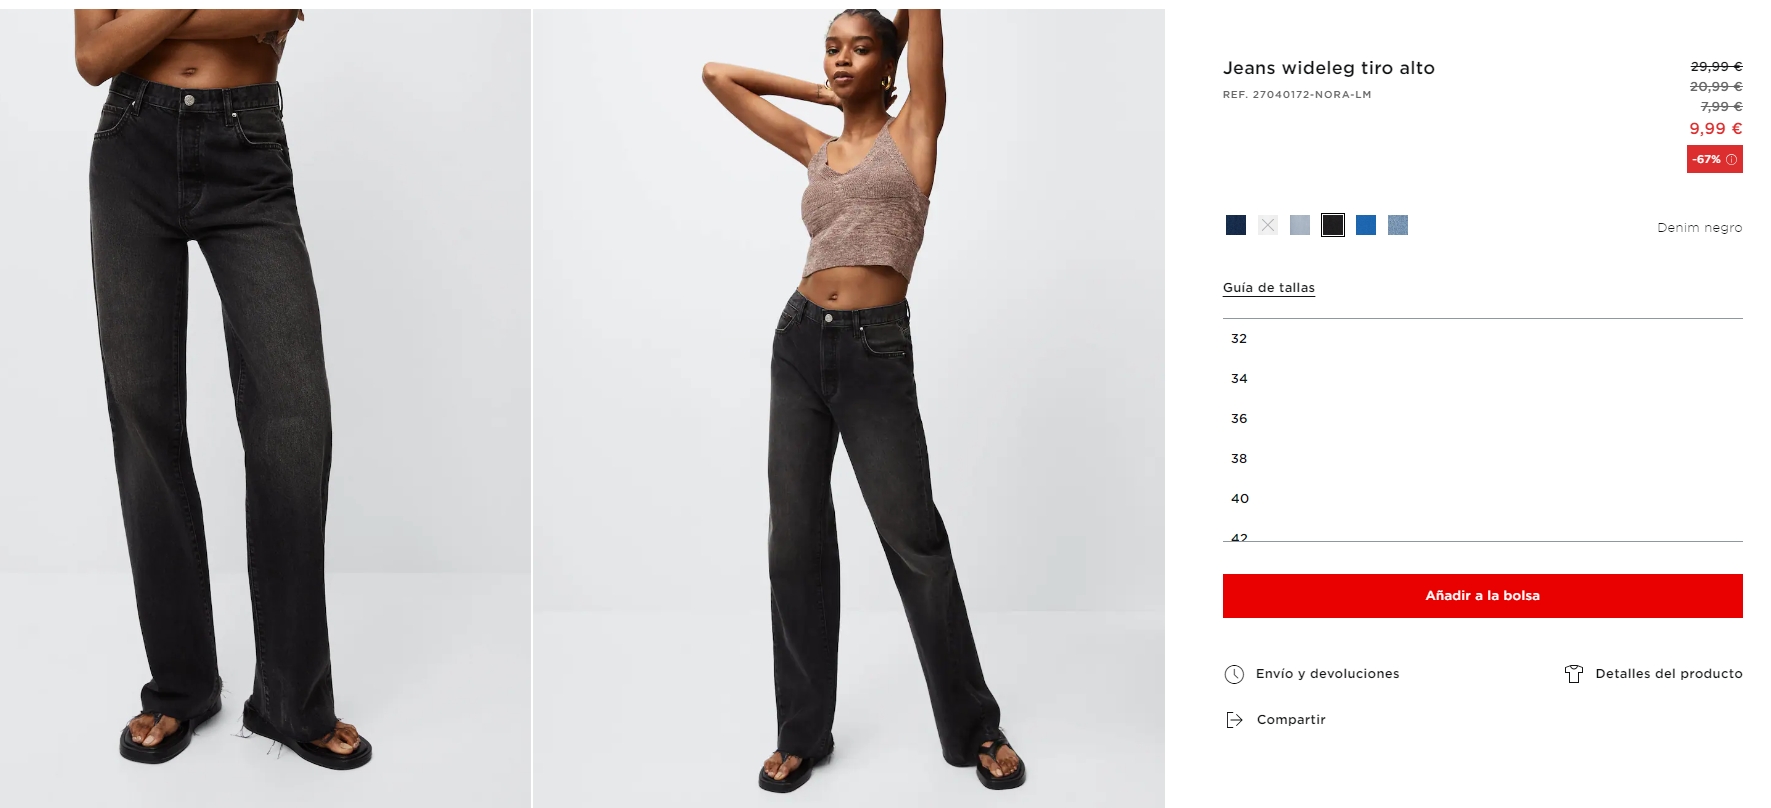This screenshot has width=1771, height=808.
Task: Open the Guía de tallas size guide
Action: coord(1268,288)
